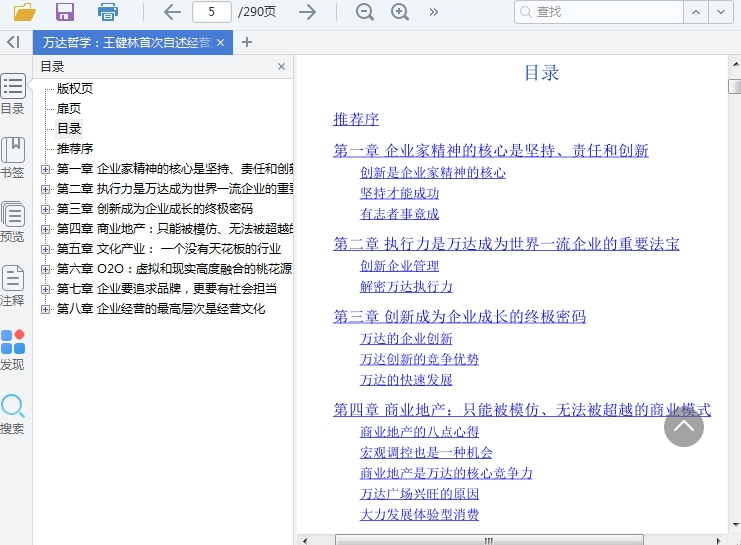Select 目录 entry in the outline tree
Viewport: 741px width, 545px height.
(x=69, y=129)
